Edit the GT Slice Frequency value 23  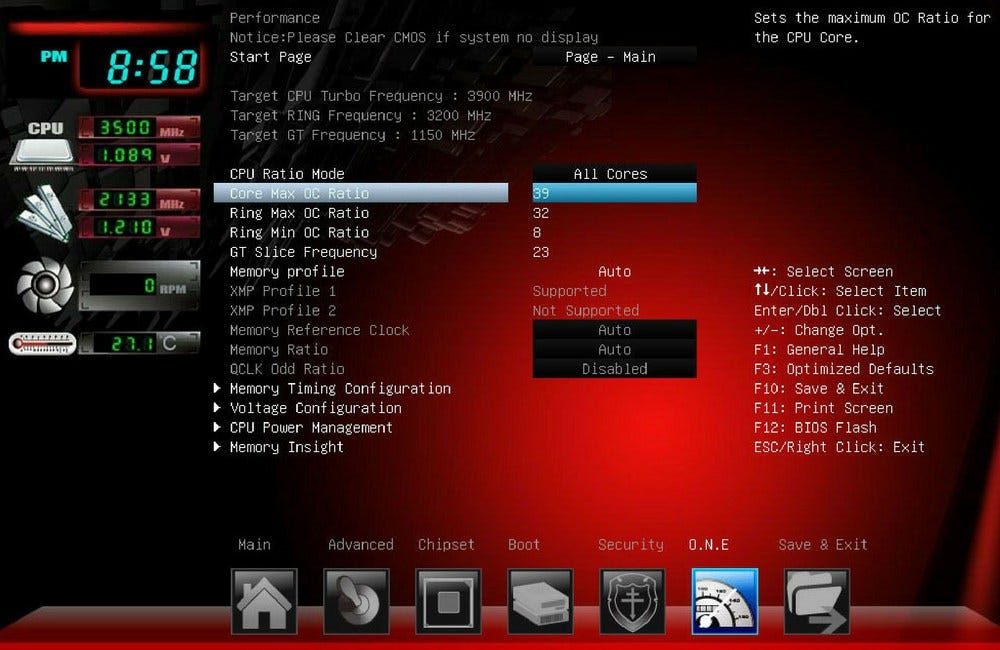[541, 252]
